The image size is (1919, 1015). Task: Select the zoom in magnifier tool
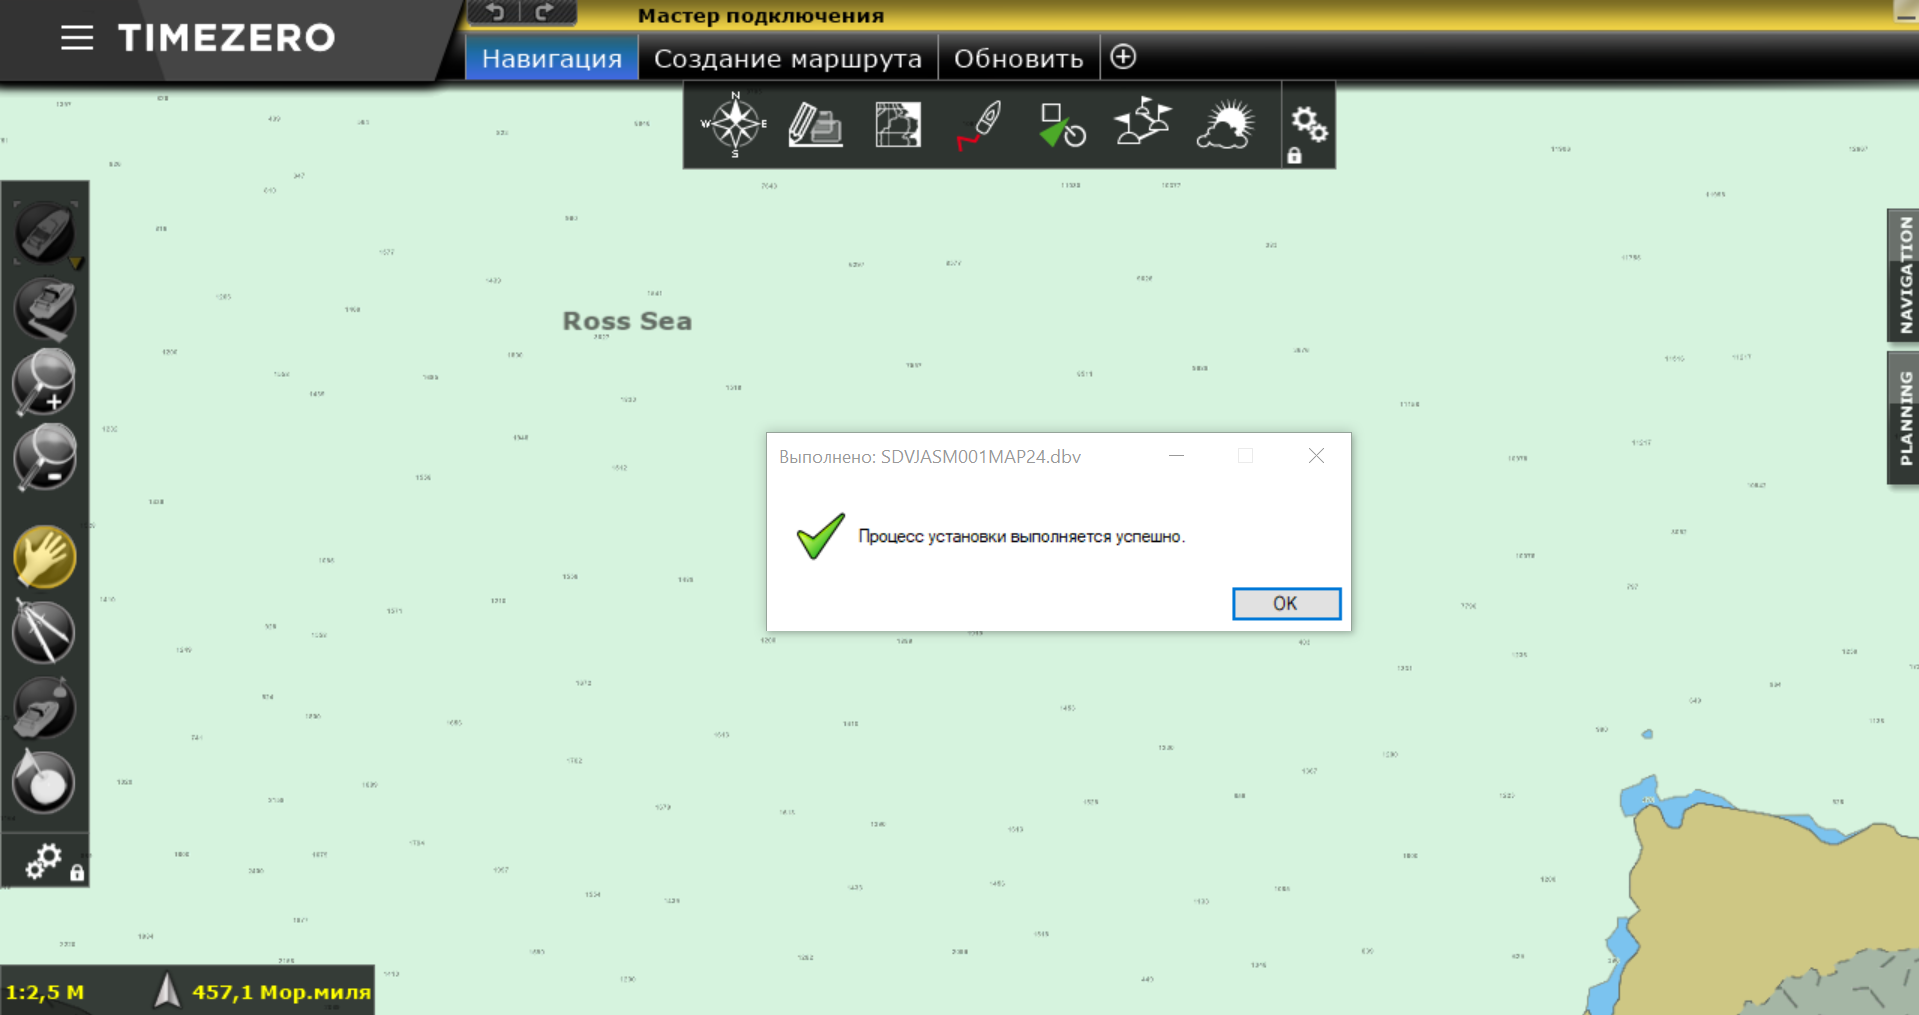(44, 382)
